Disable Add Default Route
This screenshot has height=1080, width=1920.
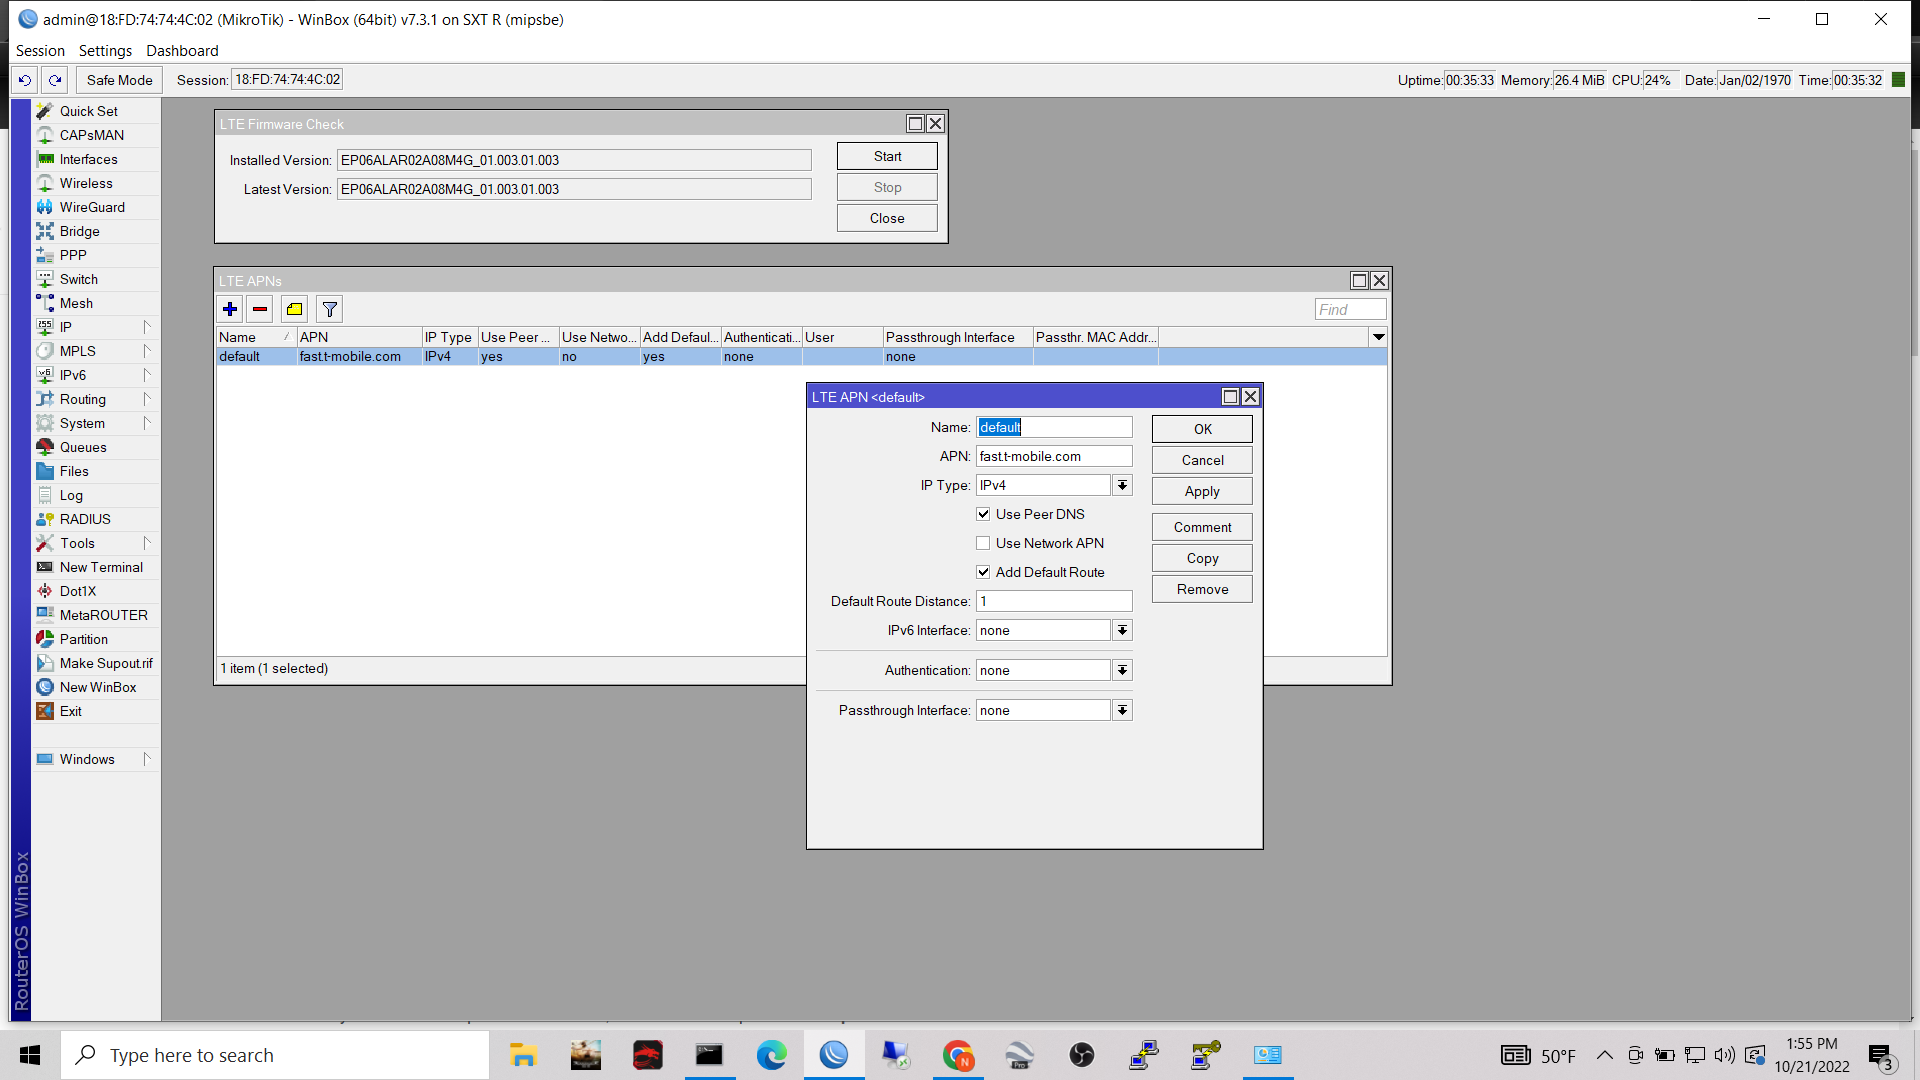(983, 571)
